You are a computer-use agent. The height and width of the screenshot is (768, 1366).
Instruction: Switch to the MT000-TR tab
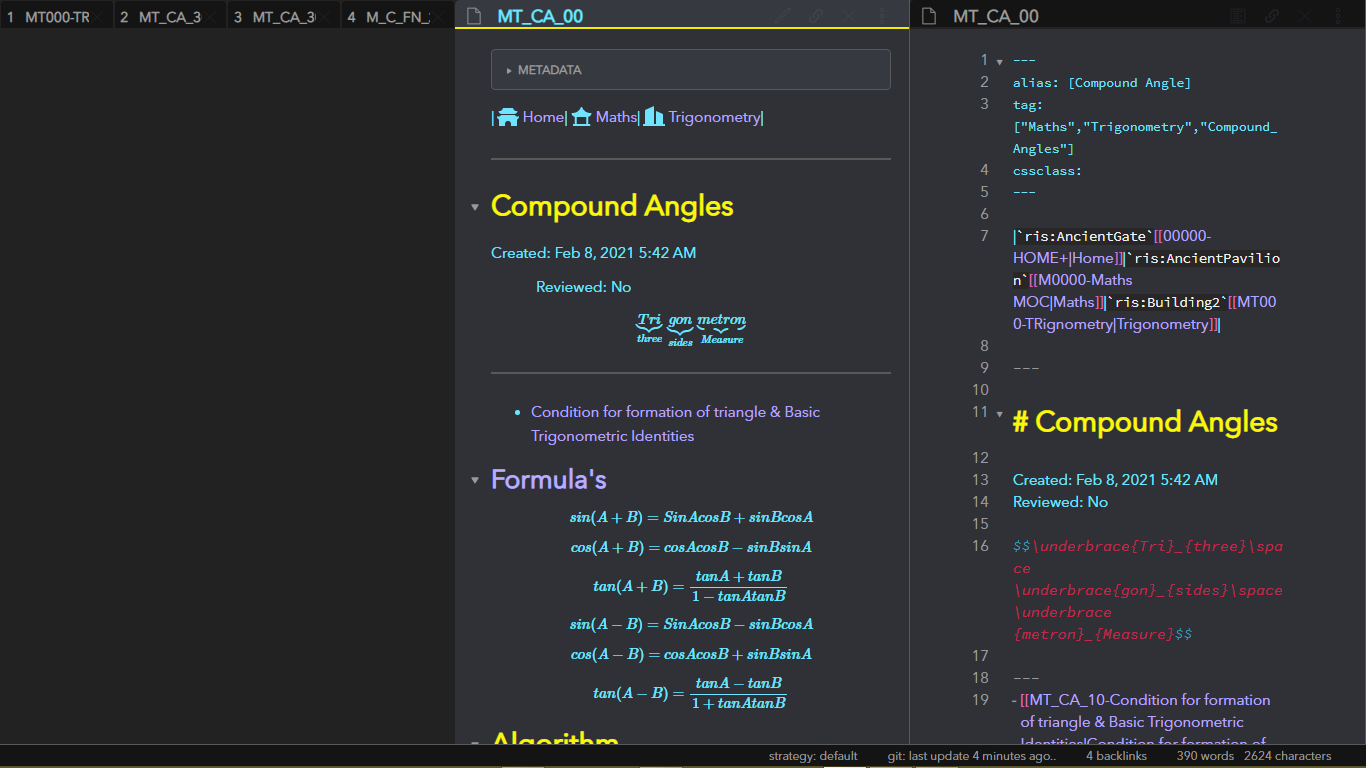[55, 16]
